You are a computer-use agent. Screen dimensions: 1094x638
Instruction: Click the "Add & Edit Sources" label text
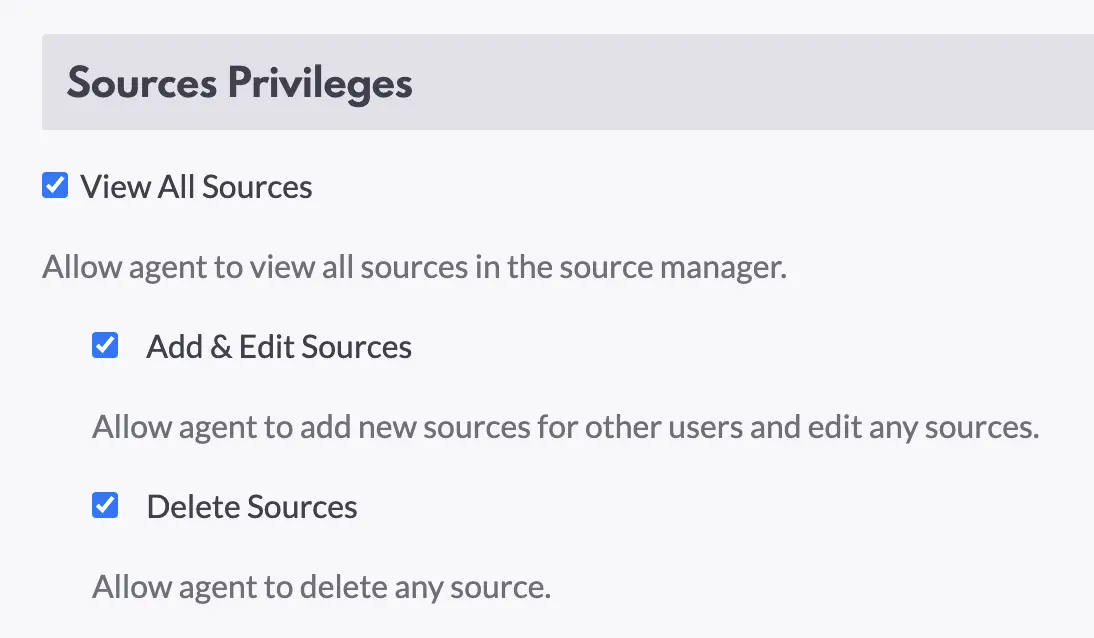(279, 347)
